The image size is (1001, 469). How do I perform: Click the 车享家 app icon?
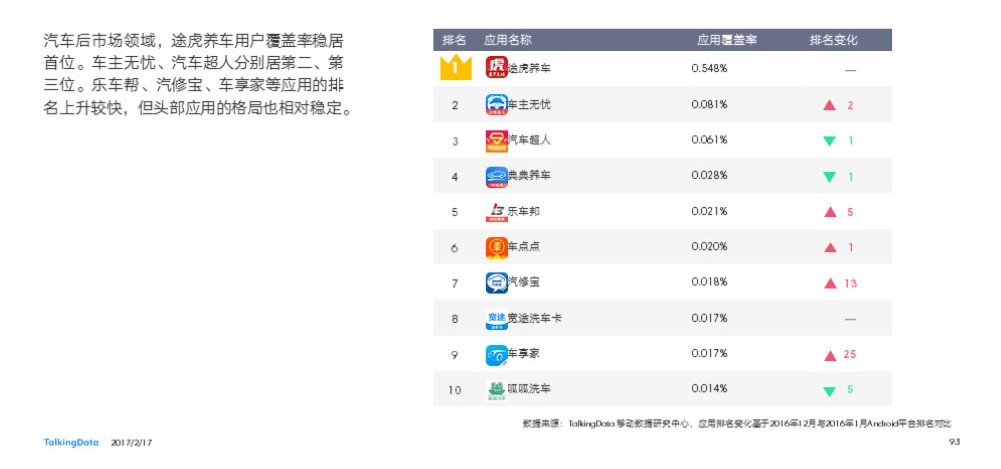pyautogui.click(x=496, y=355)
